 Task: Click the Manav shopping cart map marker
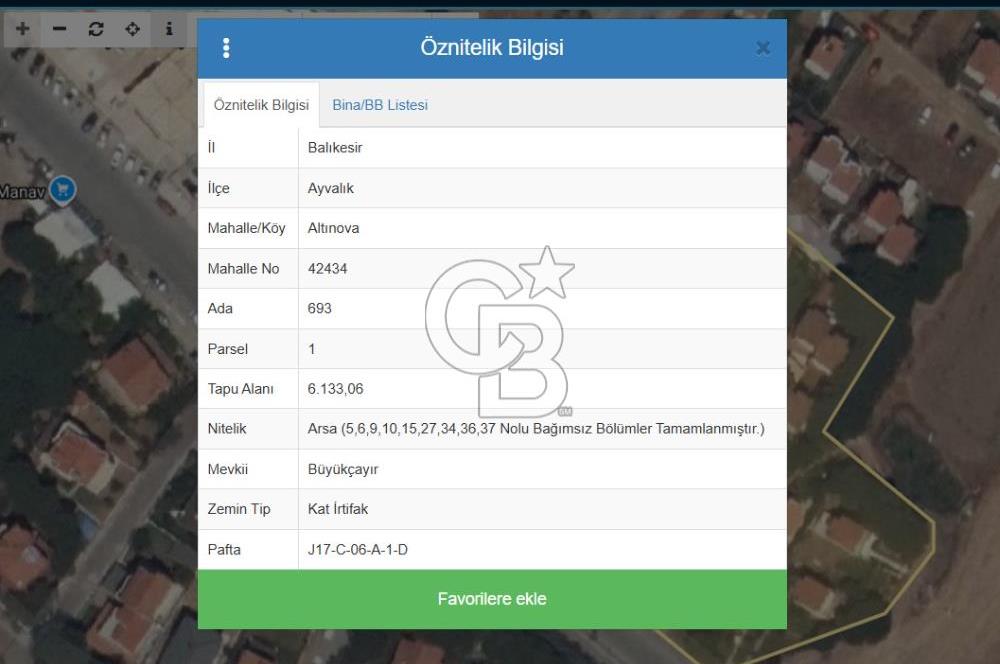pyautogui.click(x=63, y=189)
